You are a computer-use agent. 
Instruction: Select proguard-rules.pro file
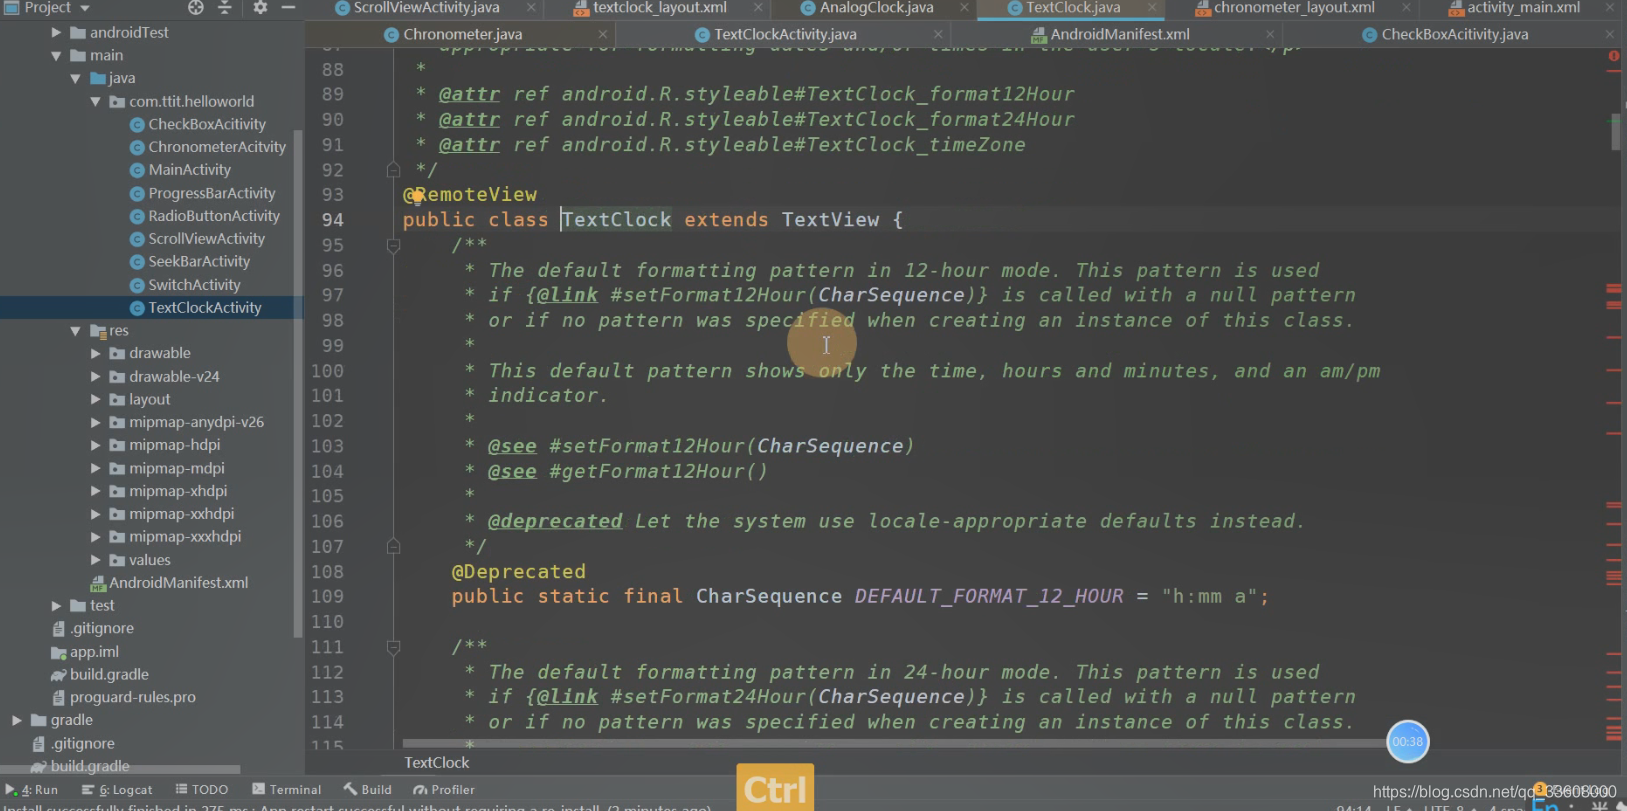point(132,698)
